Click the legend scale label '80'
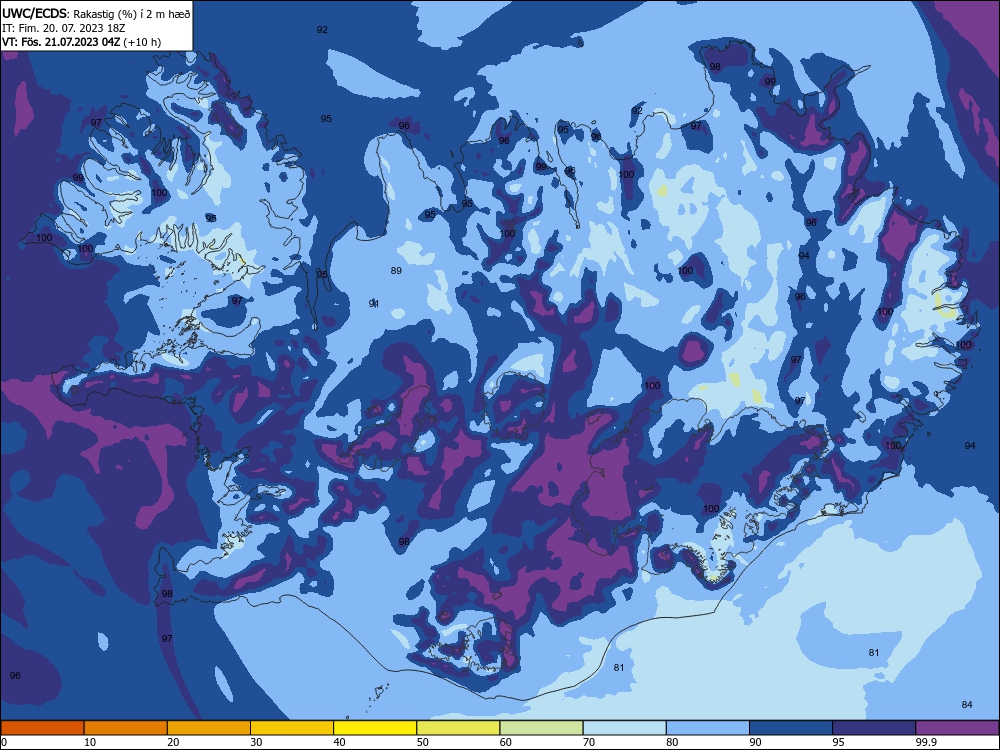Screen dimensions: 1000x750 point(672,742)
